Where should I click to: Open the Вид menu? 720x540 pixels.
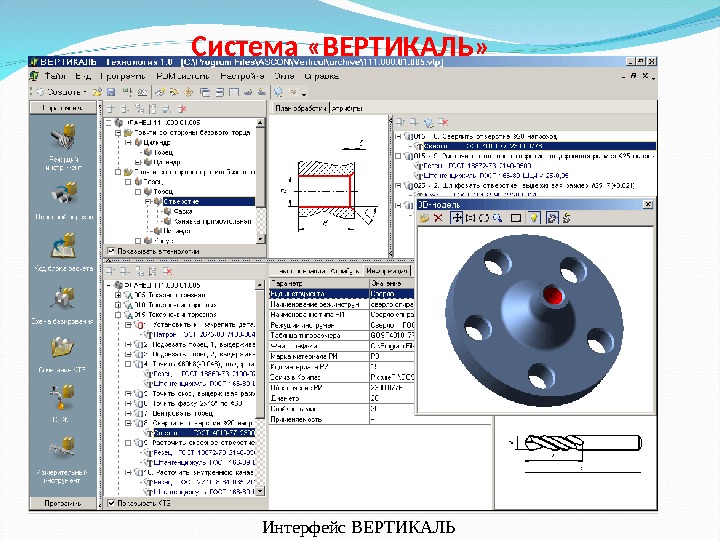[83, 76]
